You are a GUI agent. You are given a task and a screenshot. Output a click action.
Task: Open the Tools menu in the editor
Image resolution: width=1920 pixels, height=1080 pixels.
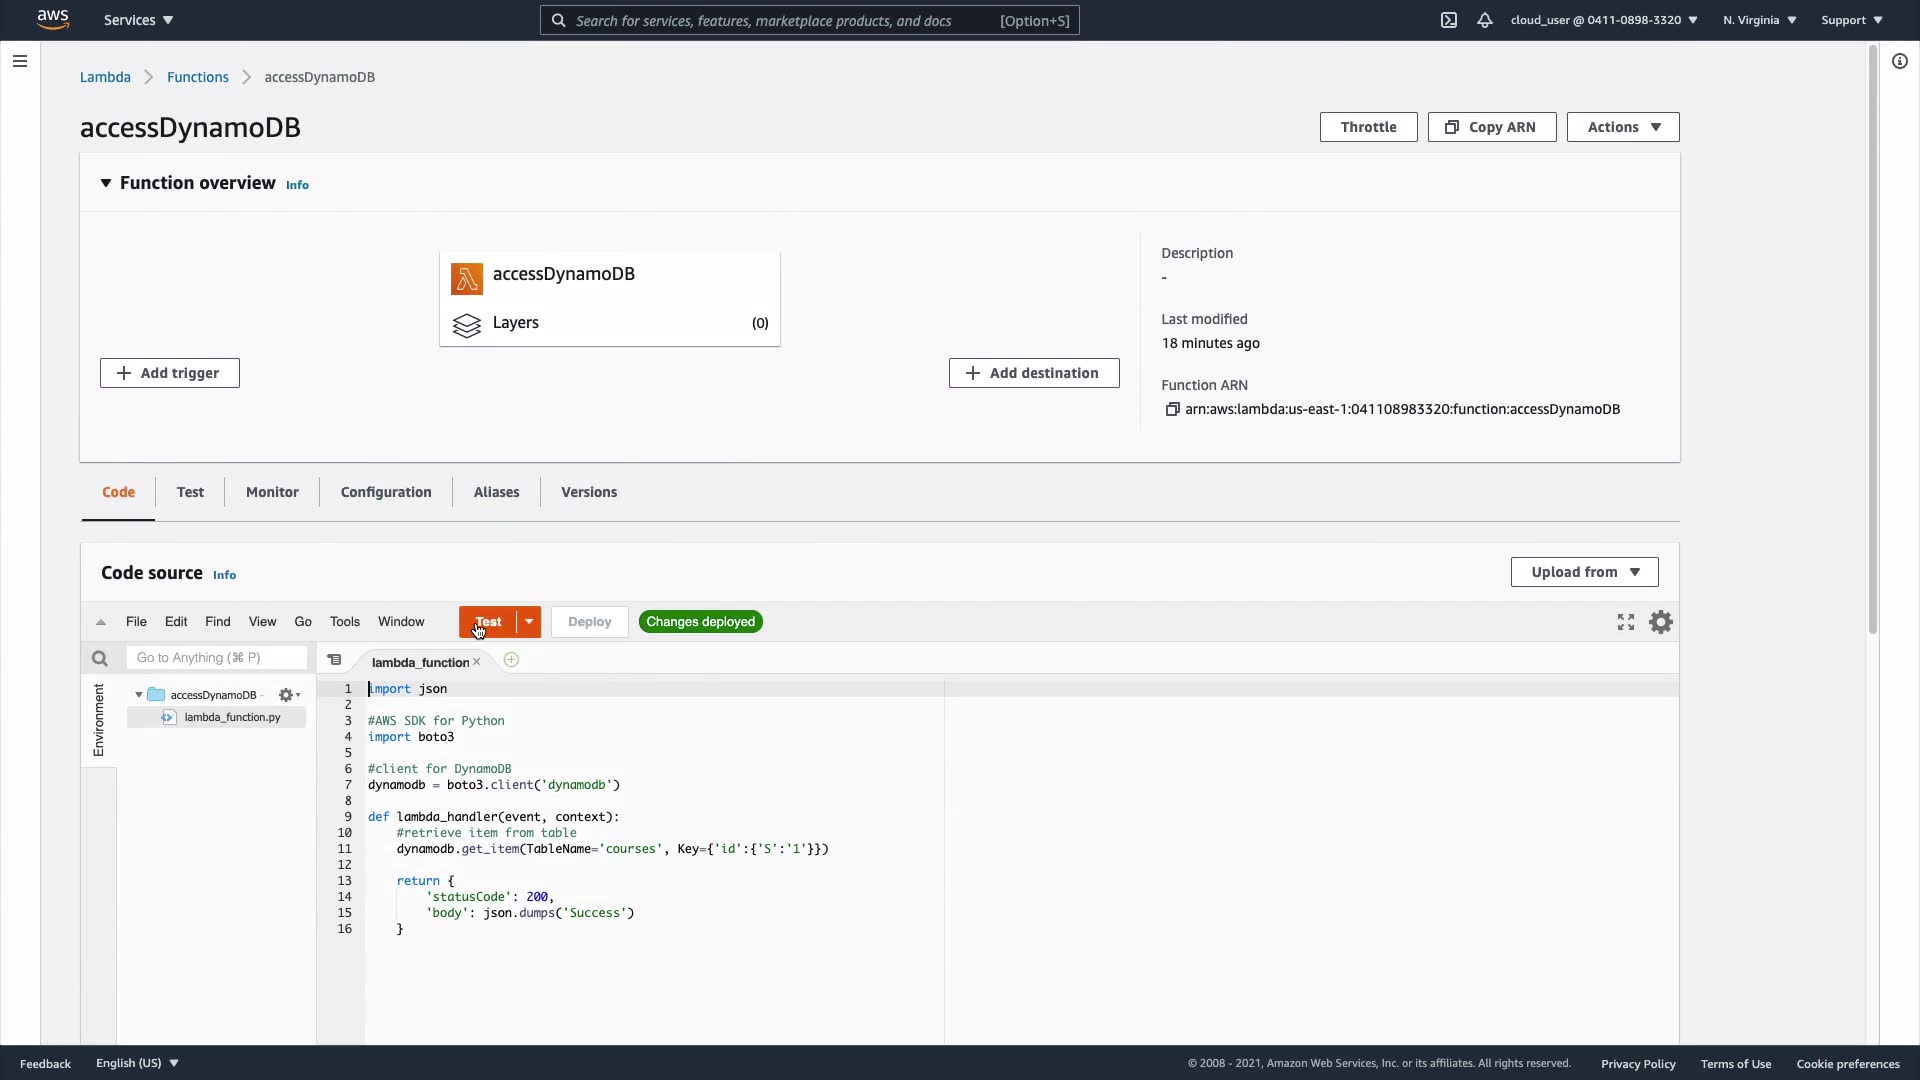coord(344,622)
